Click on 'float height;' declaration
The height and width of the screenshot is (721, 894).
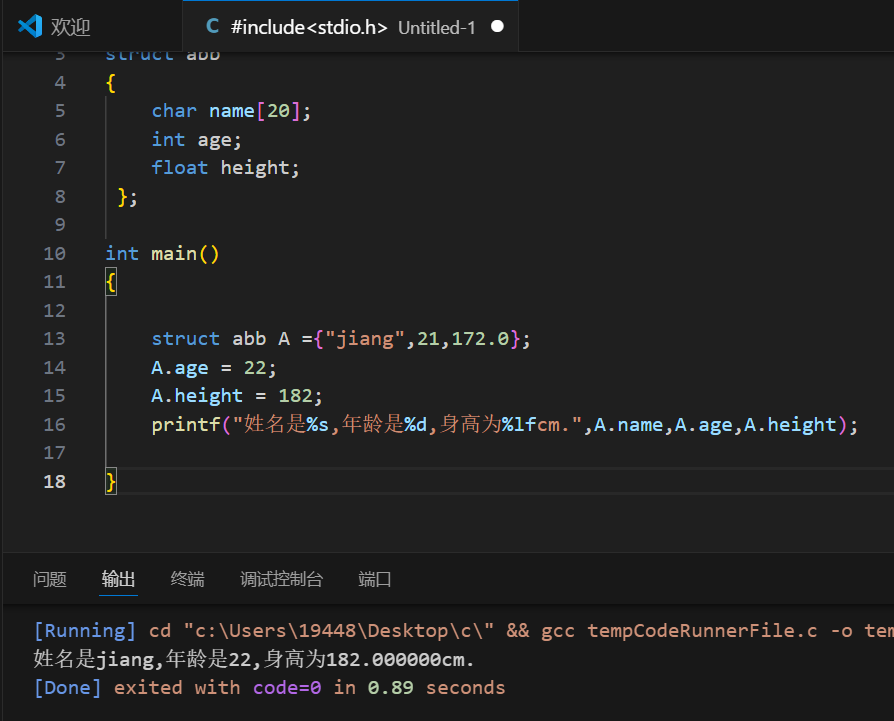225,168
